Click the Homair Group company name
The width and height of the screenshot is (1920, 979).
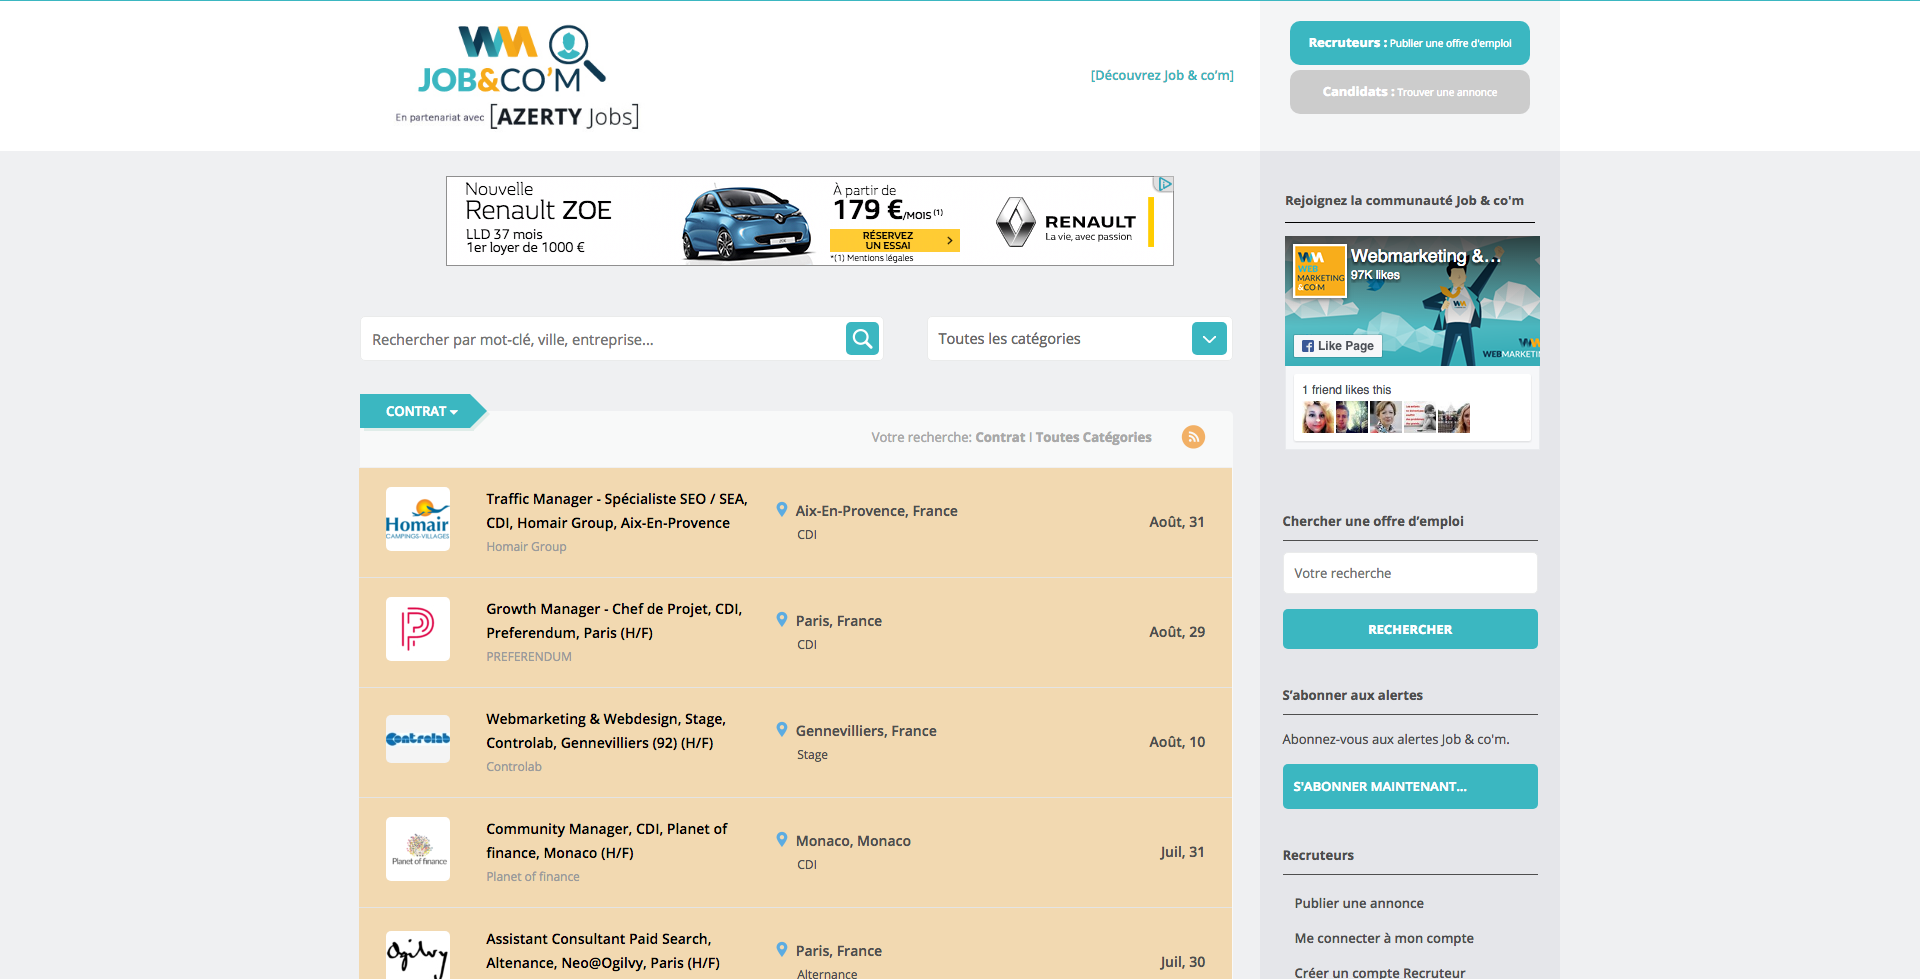[x=526, y=547]
